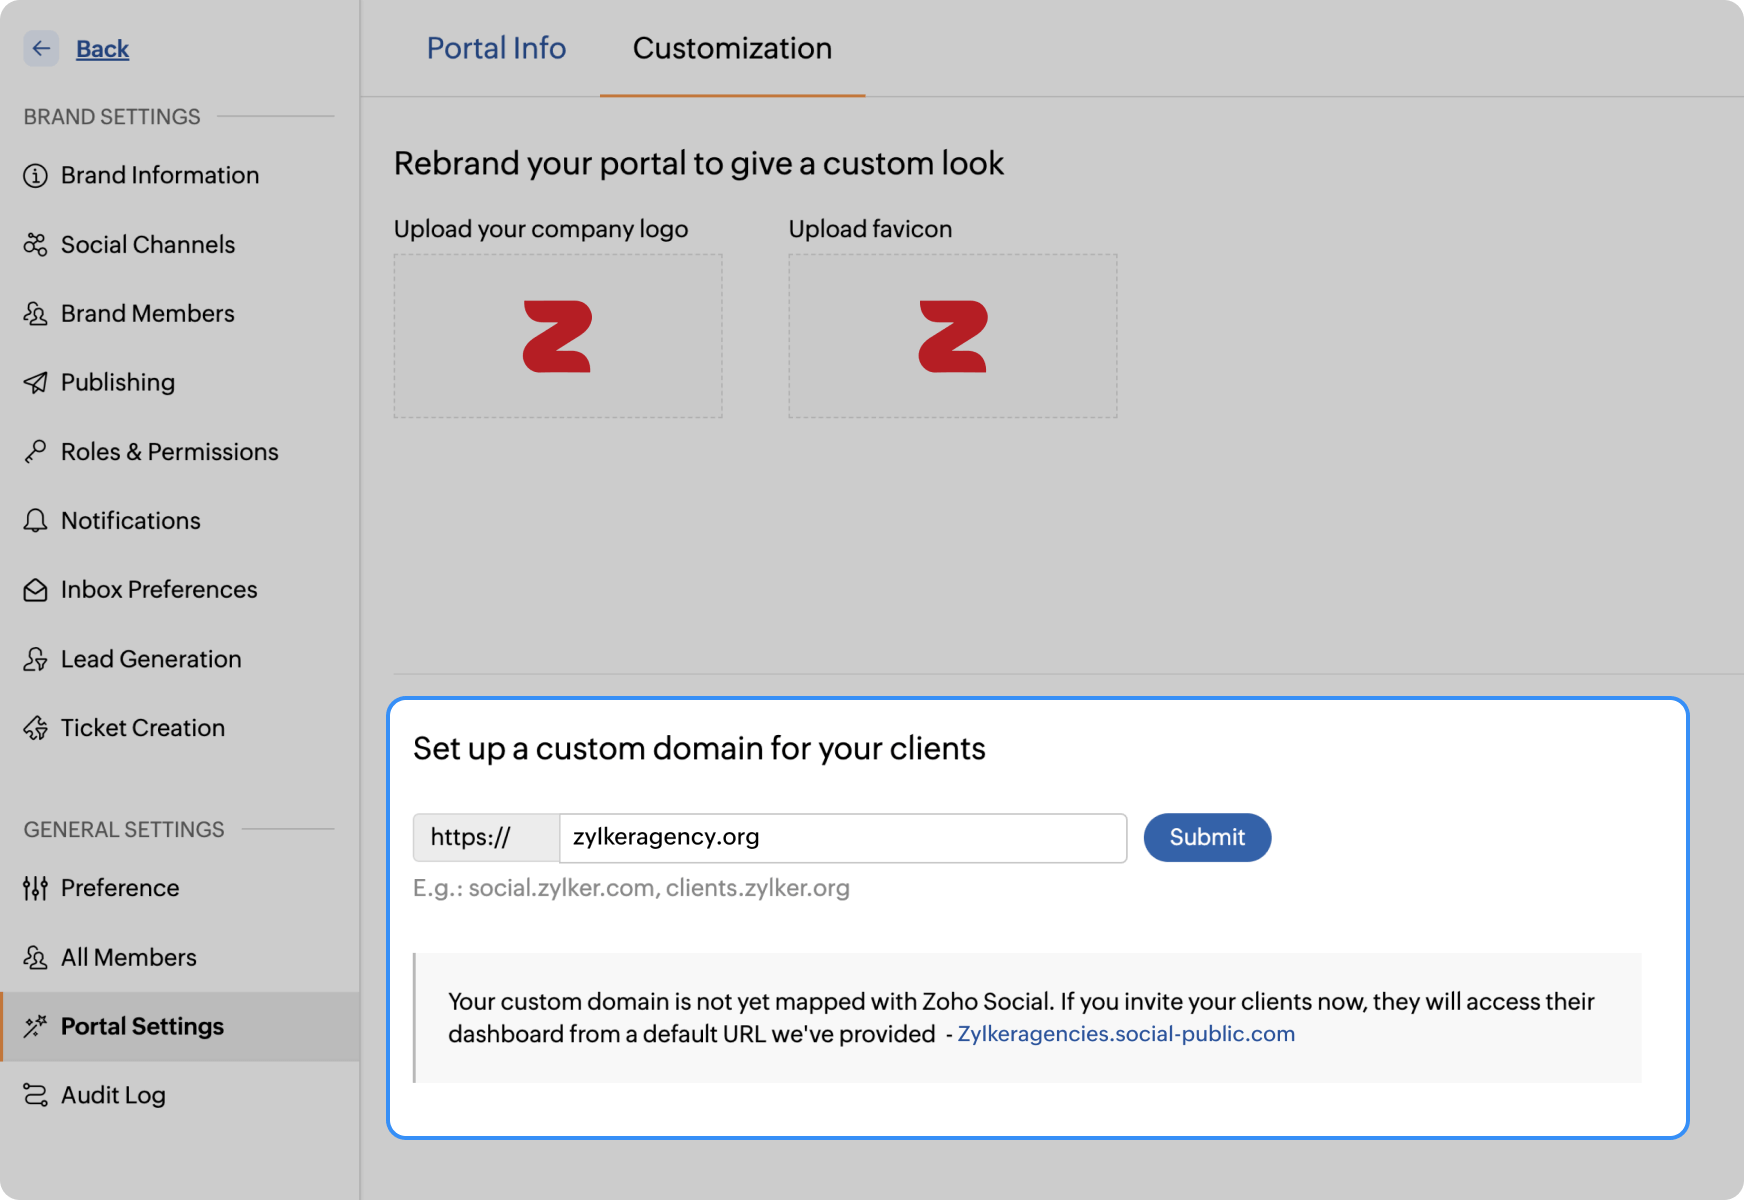Click the Preference sliders icon

[35, 888]
